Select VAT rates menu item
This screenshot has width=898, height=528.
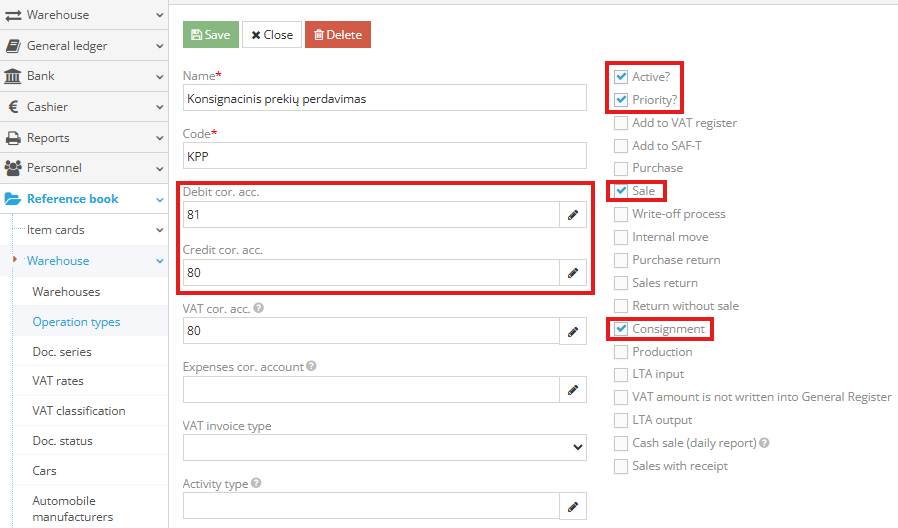(58, 381)
